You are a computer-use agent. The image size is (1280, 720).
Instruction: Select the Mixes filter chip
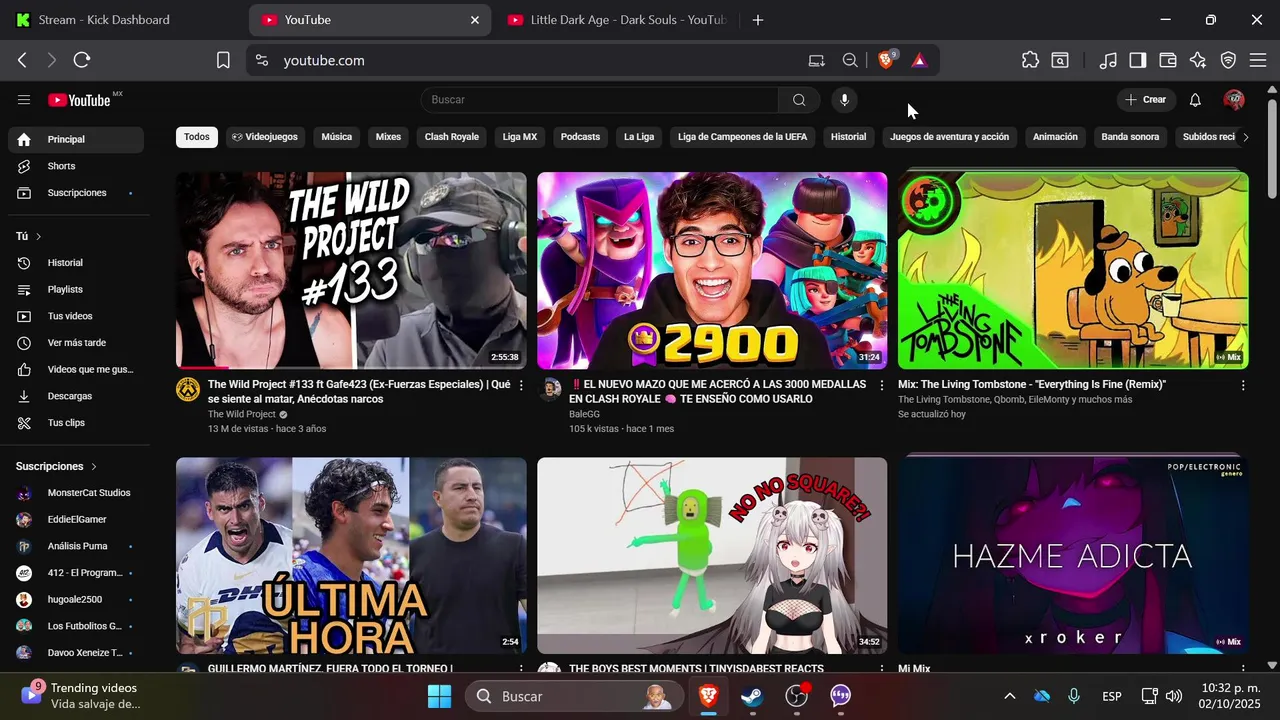[x=388, y=137]
